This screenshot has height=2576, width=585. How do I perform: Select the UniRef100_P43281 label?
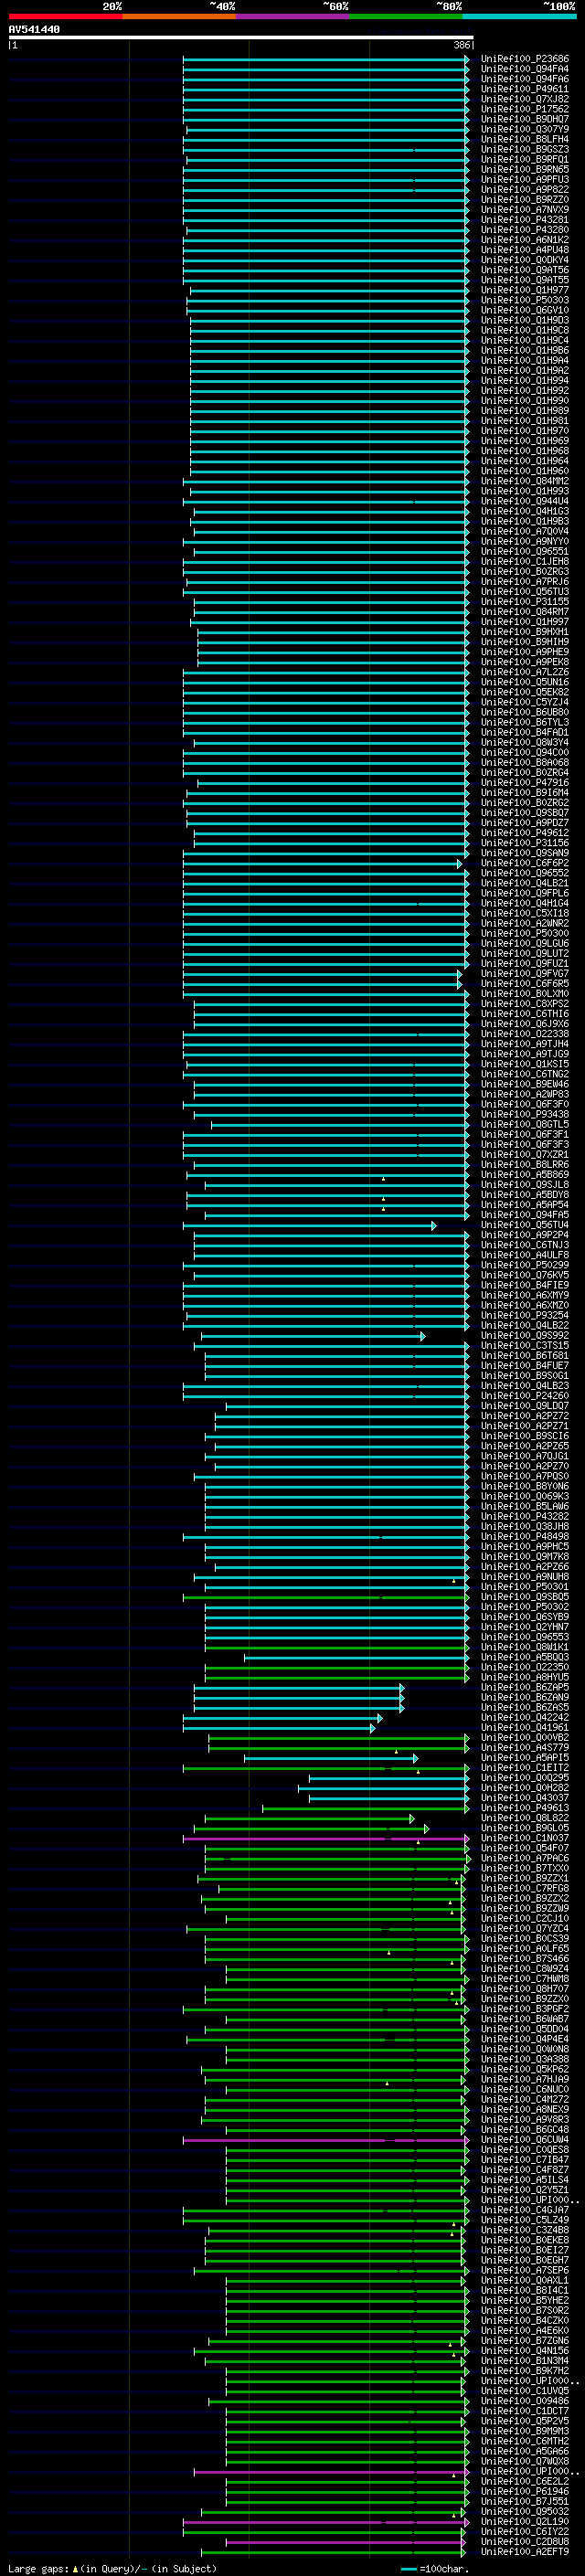tap(525, 220)
